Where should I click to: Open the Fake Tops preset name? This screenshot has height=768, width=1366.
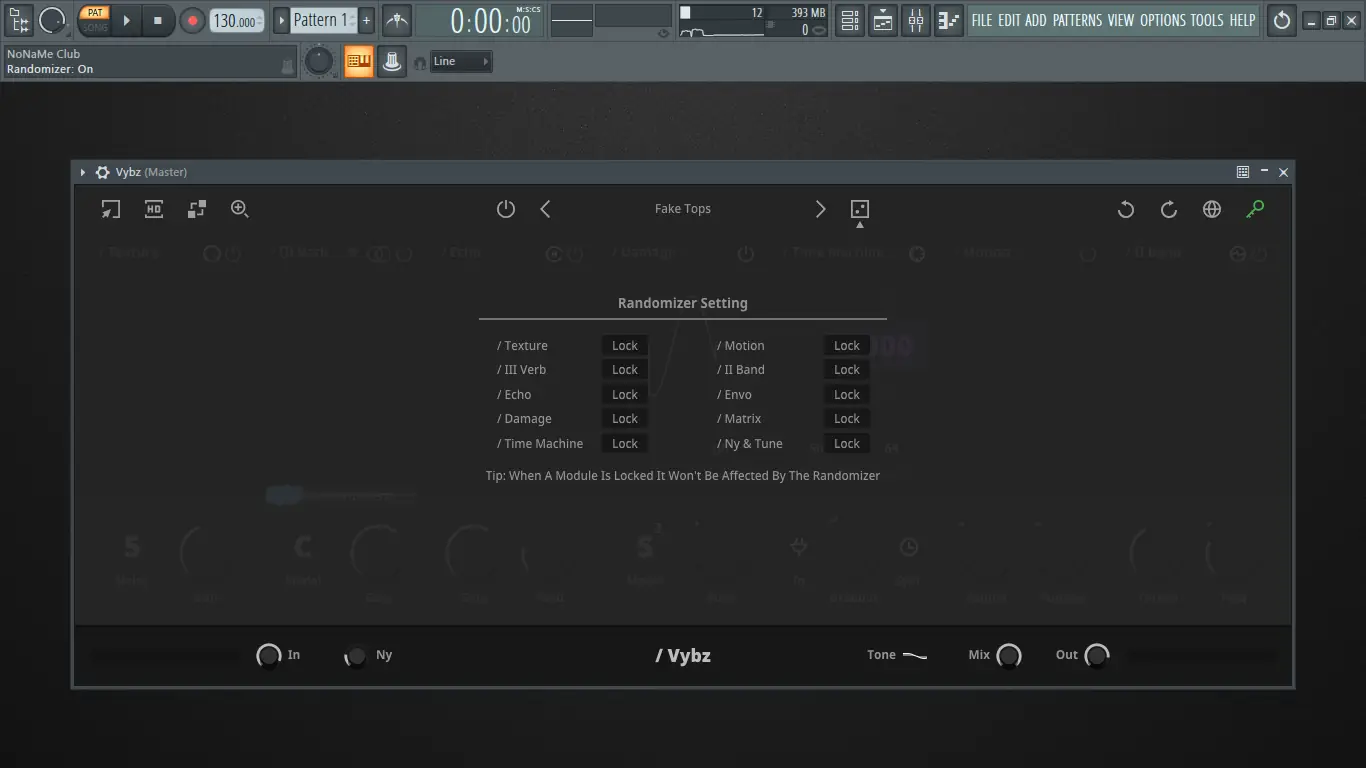[683, 209]
